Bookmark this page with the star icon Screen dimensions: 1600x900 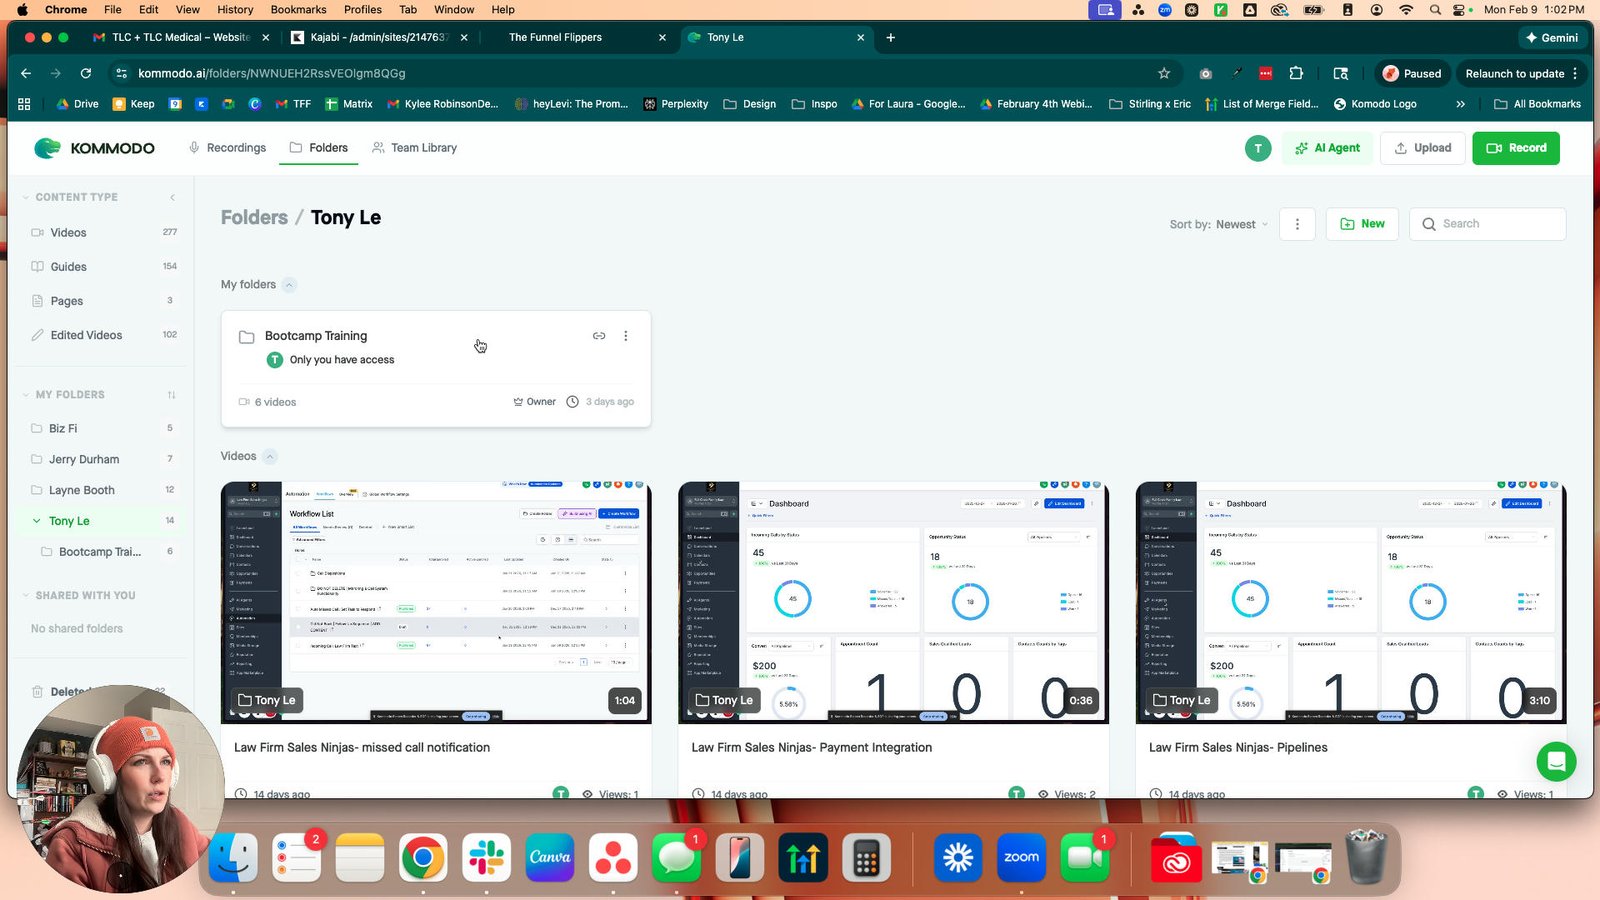(1164, 73)
